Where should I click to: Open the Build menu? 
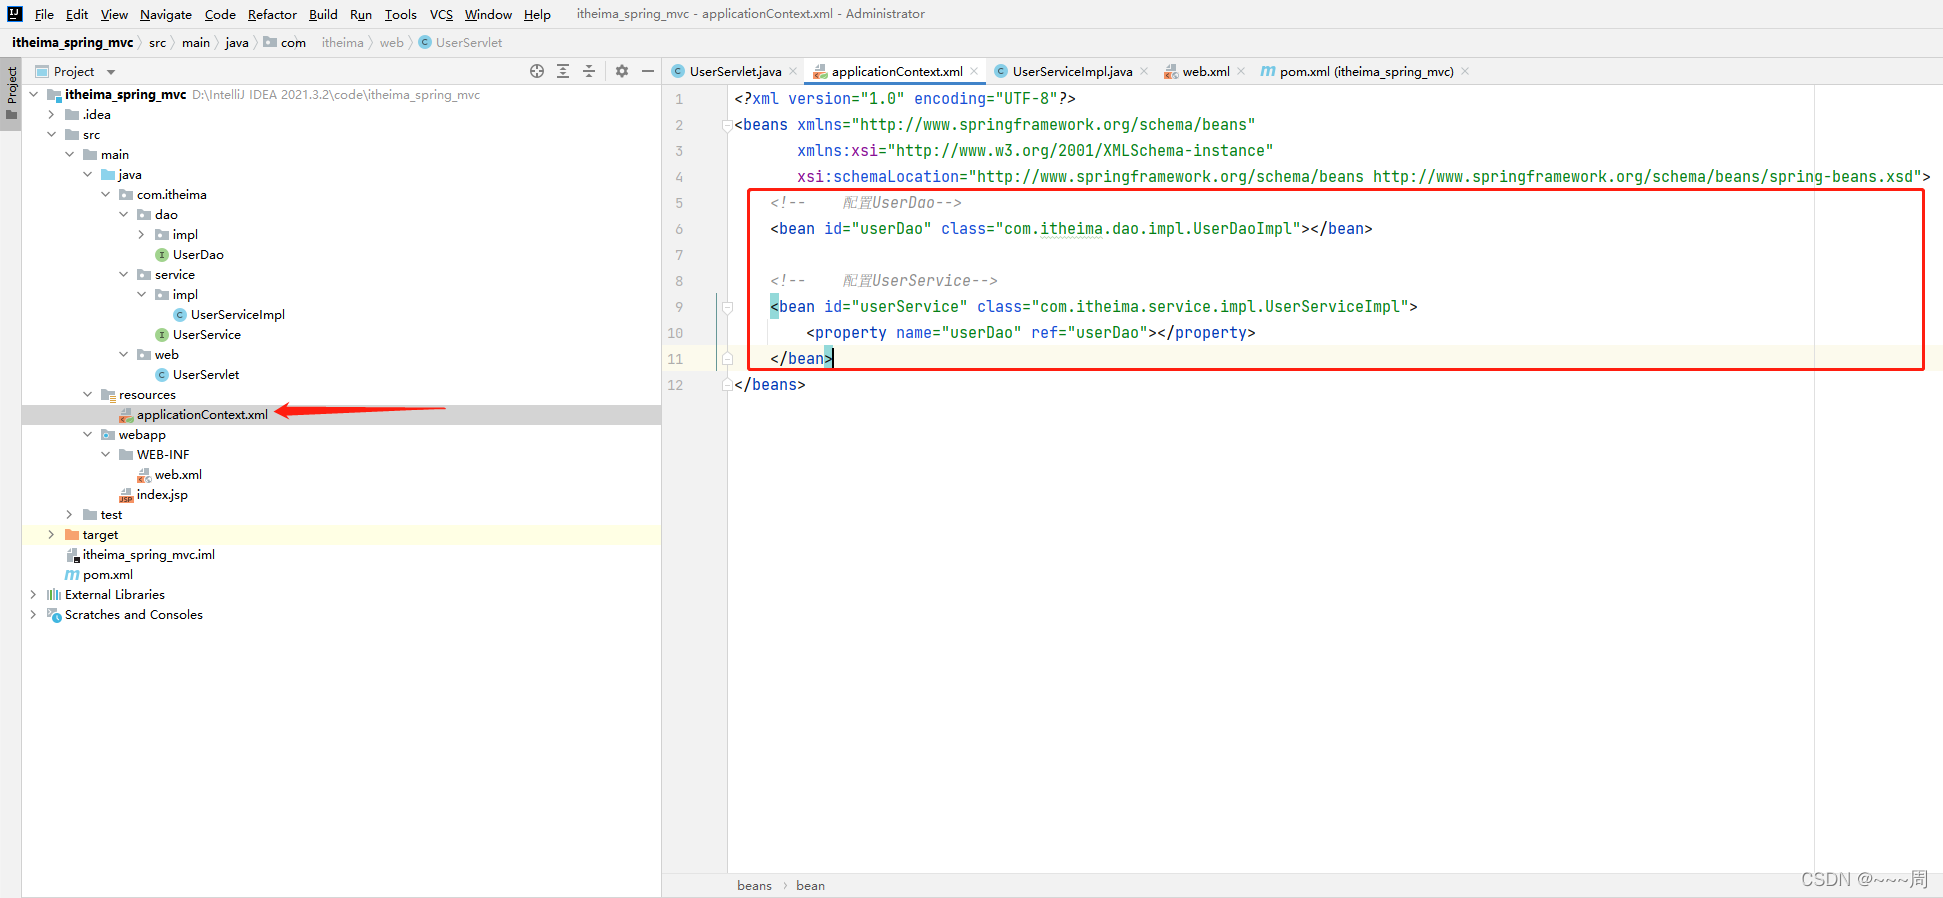(x=323, y=14)
